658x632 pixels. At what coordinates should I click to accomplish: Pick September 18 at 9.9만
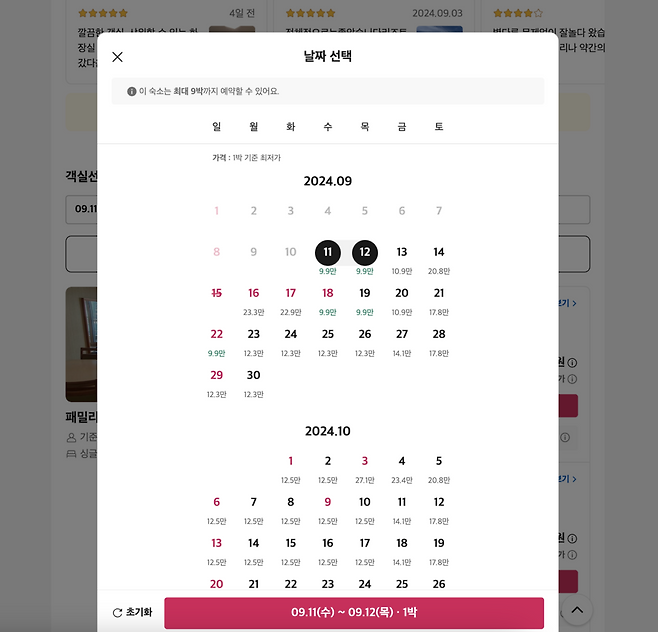[x=328, y=300]
